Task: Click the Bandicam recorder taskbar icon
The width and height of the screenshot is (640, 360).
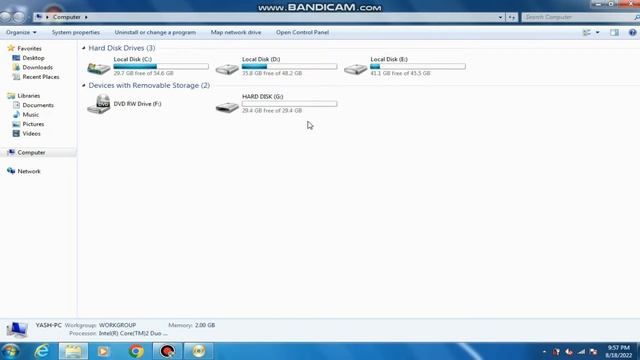Action: coord(167,351)
